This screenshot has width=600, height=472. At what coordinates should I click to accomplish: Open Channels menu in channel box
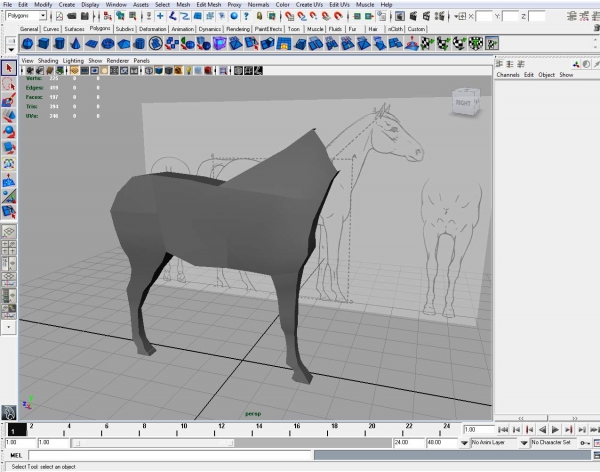tap(508, 75)
